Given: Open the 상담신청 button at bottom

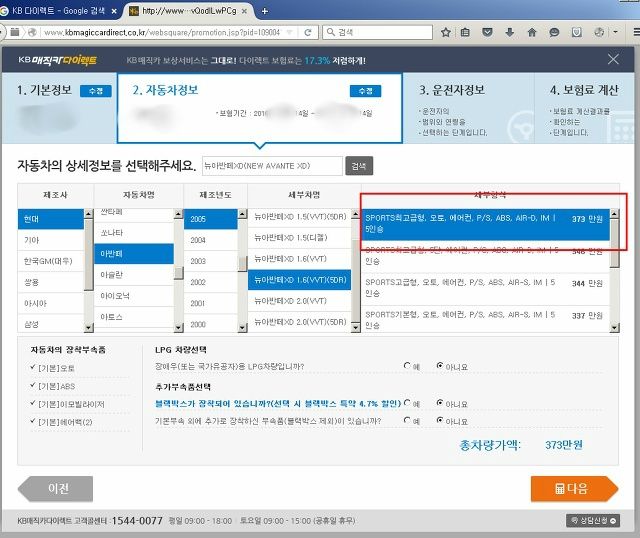Looking at the screenshot, I should click(593, 520).
